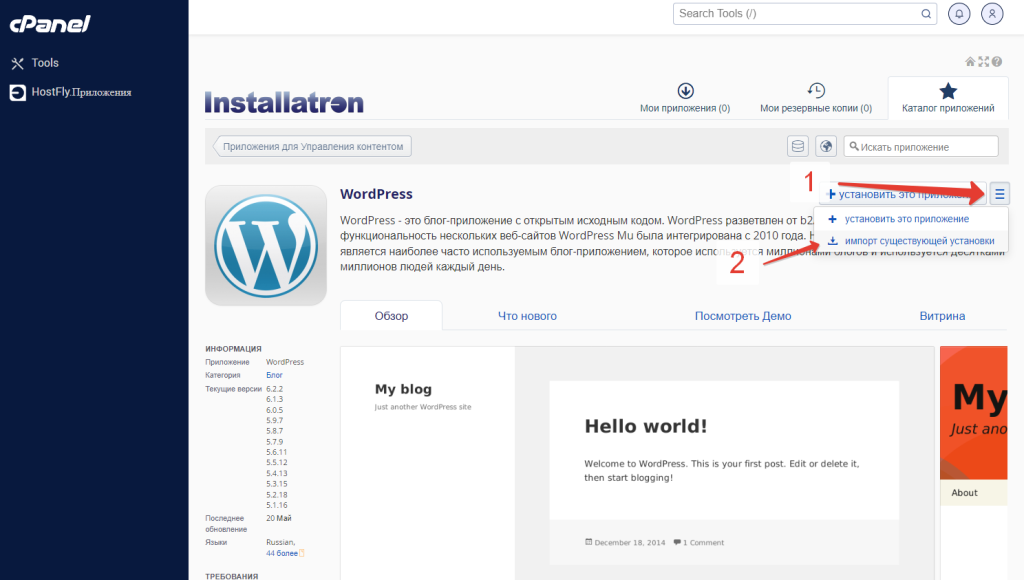Select version 5.9.7 in list
Image resolution: width=1024 pixels, height=580 pixels.
click(x=274, y=421)
